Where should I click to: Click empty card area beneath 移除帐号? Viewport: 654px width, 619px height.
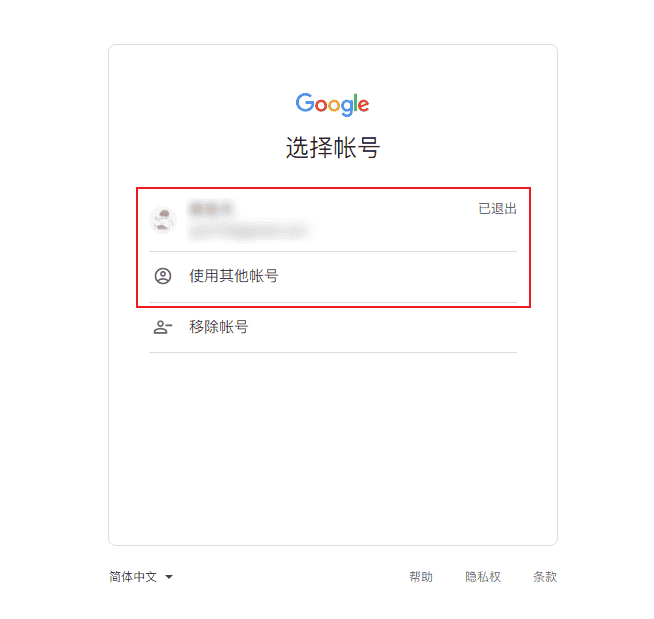click(x=333, y=448)
